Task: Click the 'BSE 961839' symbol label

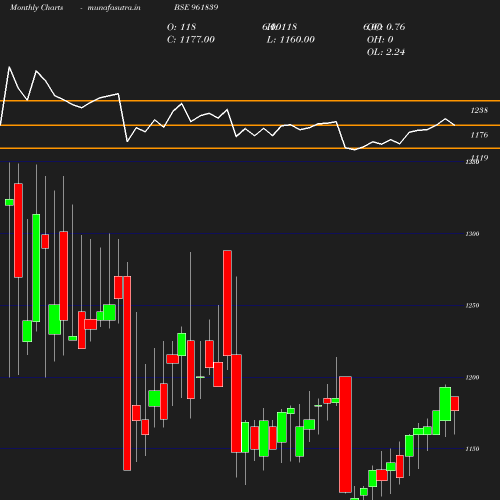Action: (x=196, y=7)
